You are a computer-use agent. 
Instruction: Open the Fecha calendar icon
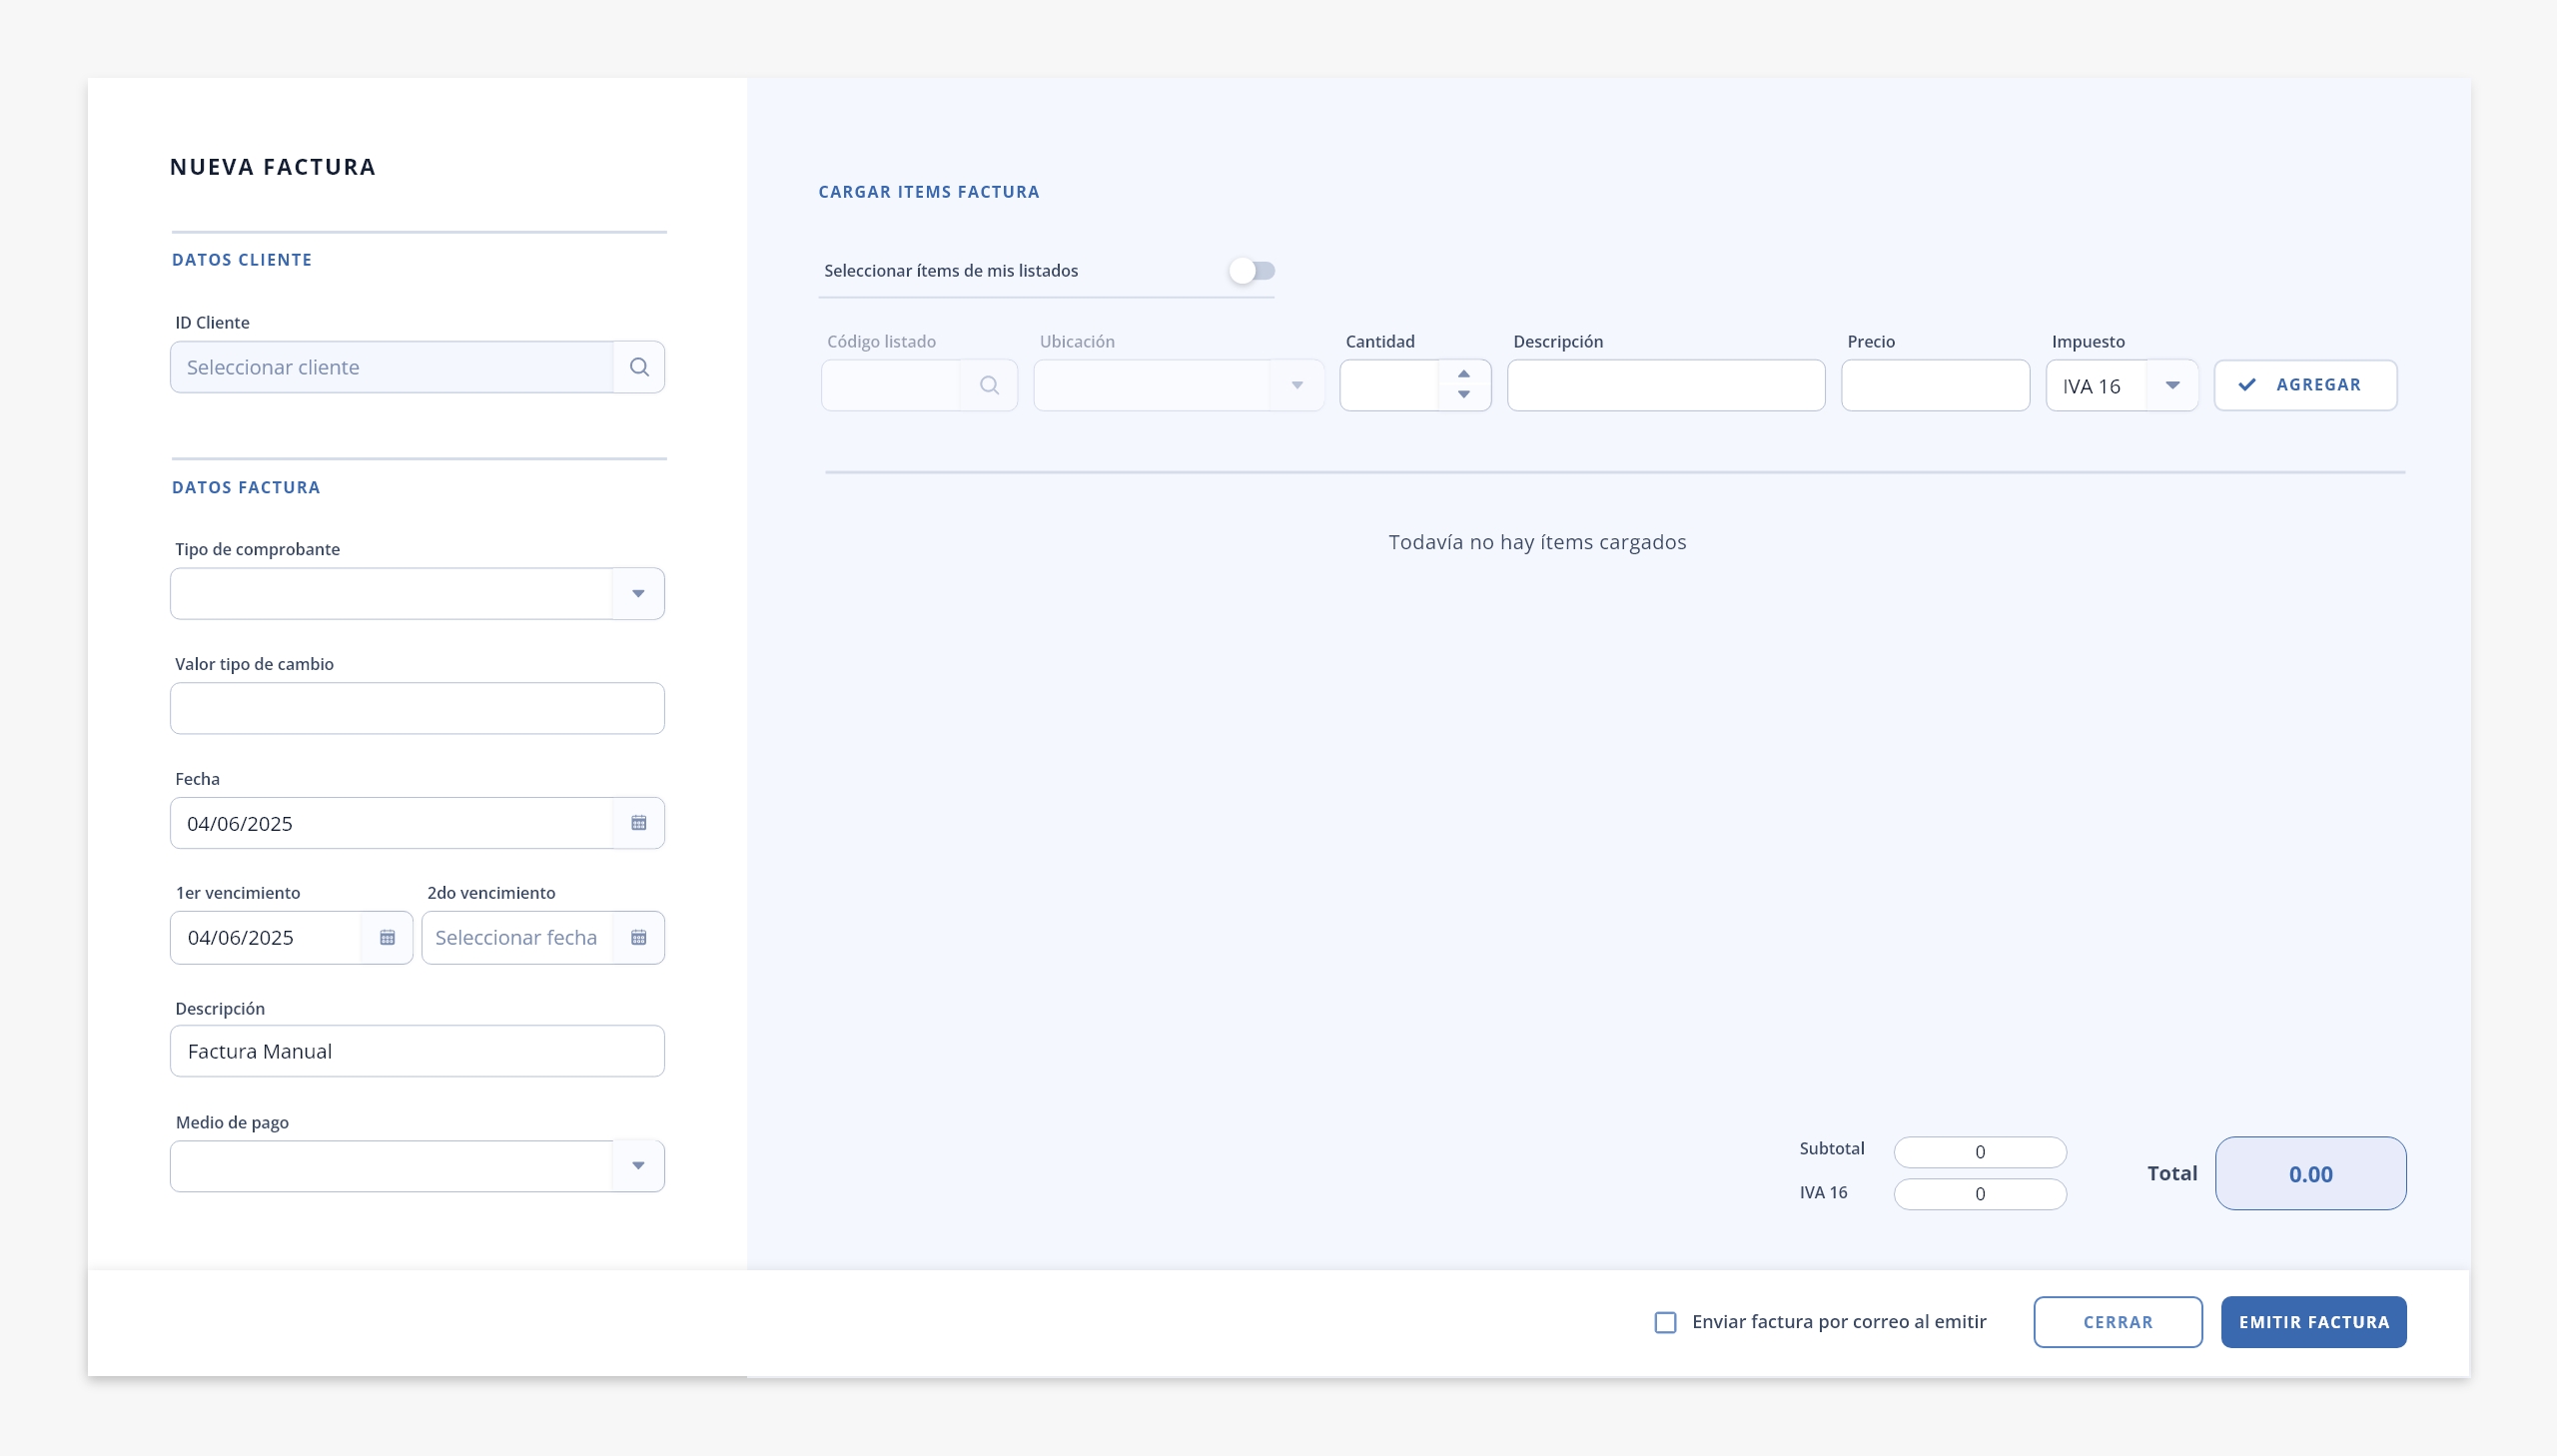pos(639,823)
